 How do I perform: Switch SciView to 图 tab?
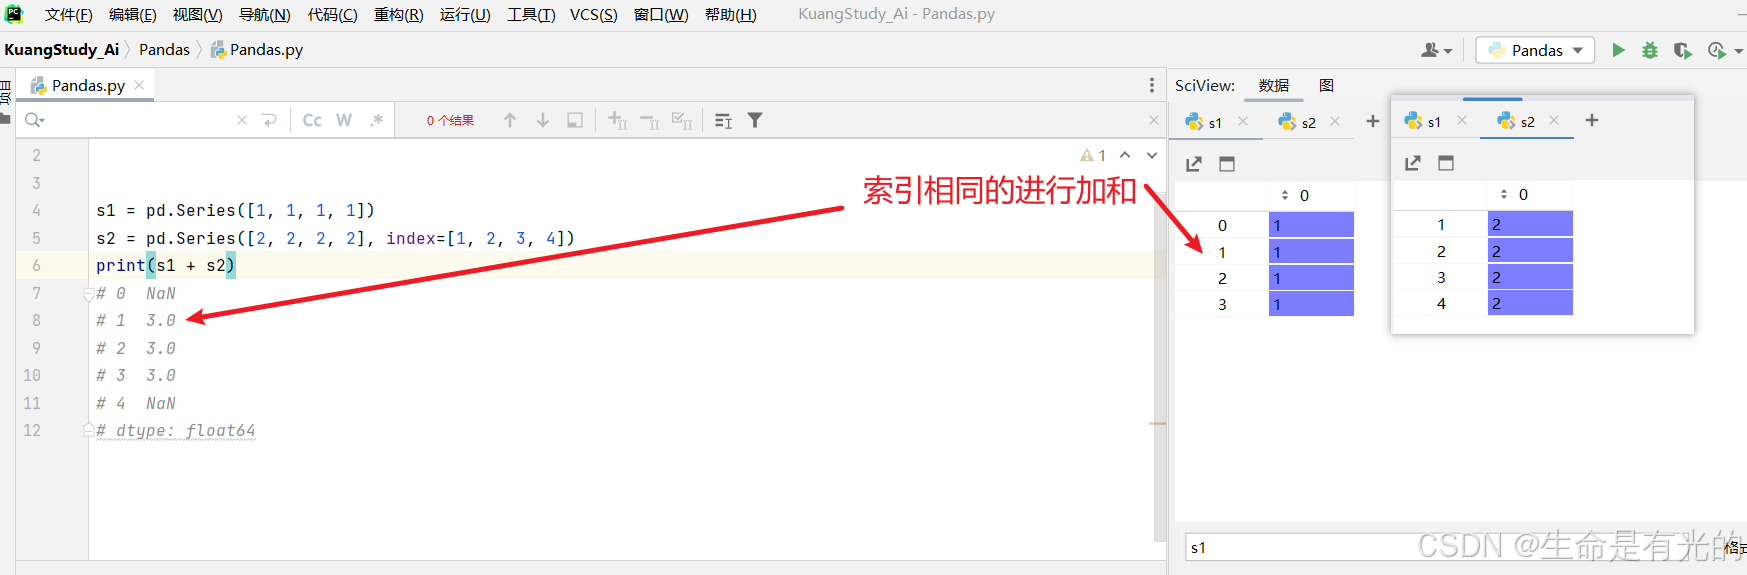pos(1326,86)
